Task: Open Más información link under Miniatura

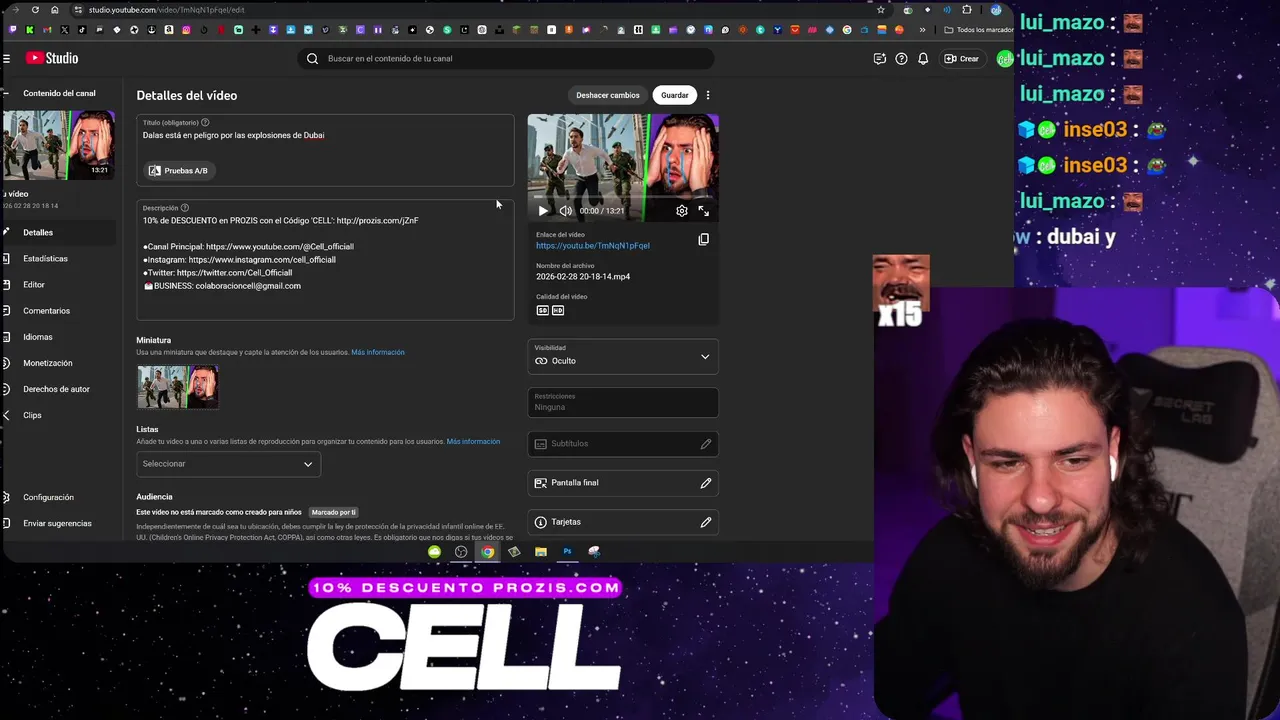Action: tap(378, 352)
